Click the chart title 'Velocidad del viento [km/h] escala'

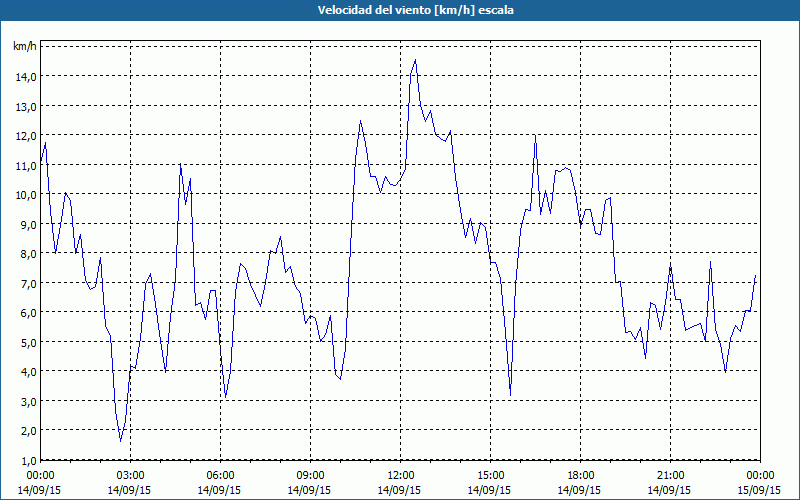point(415,10)
